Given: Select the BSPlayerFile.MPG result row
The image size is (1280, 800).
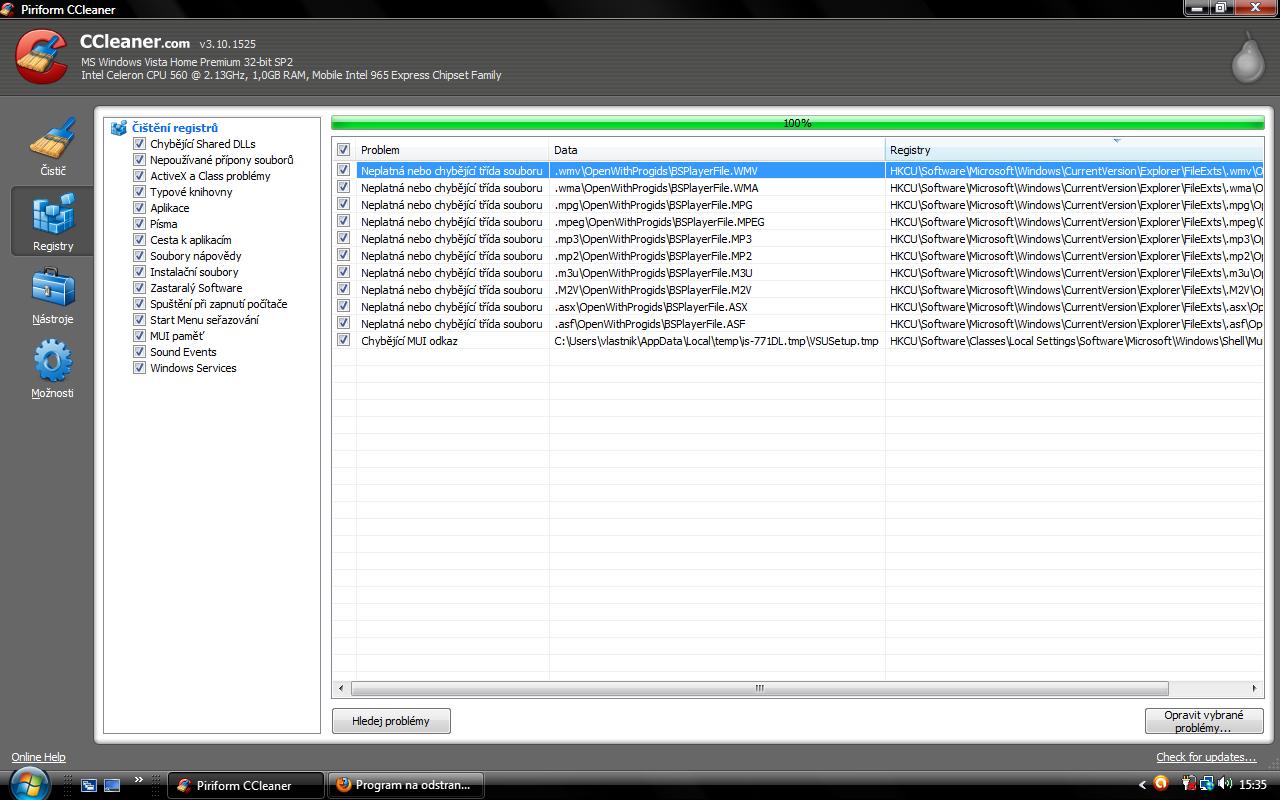Looking at the screenshot, I should pos(798,205).
